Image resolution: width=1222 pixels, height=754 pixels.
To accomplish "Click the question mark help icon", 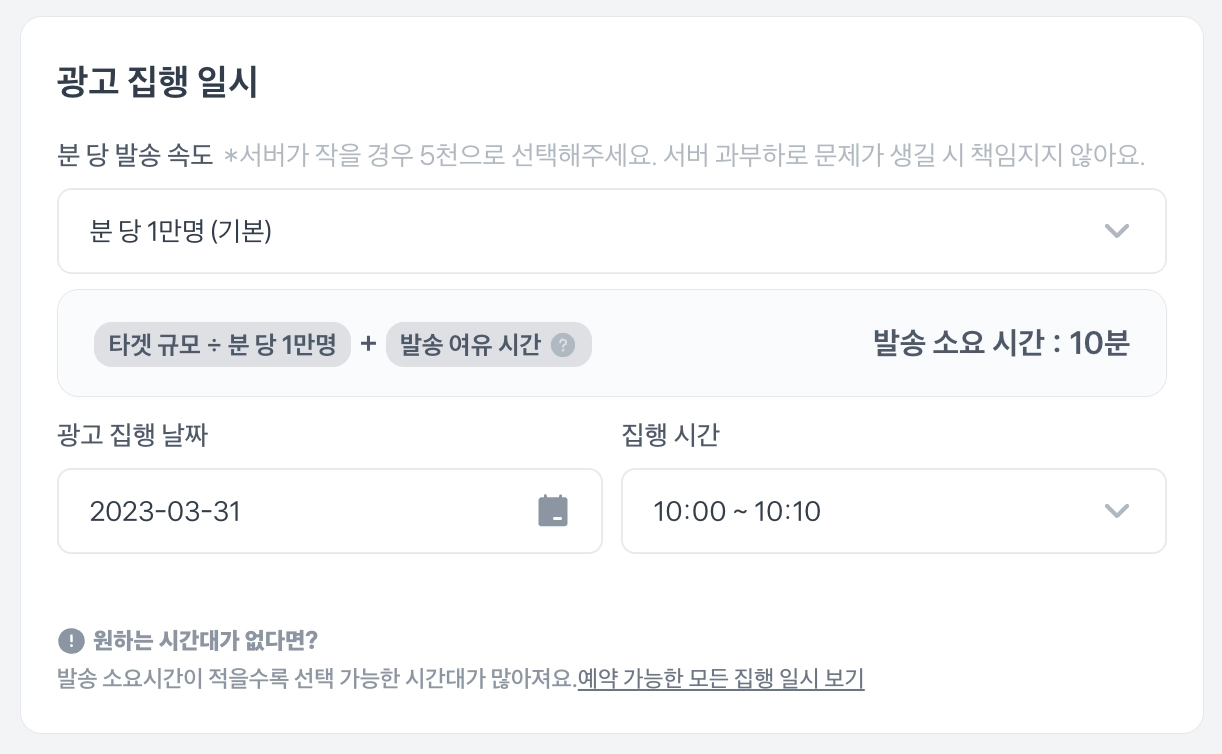I will point(564,345).
